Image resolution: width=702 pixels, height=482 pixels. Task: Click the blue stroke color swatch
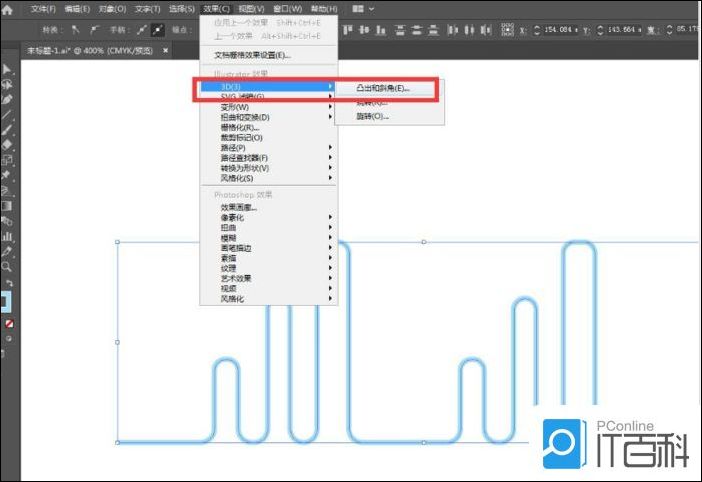point(6,302)
